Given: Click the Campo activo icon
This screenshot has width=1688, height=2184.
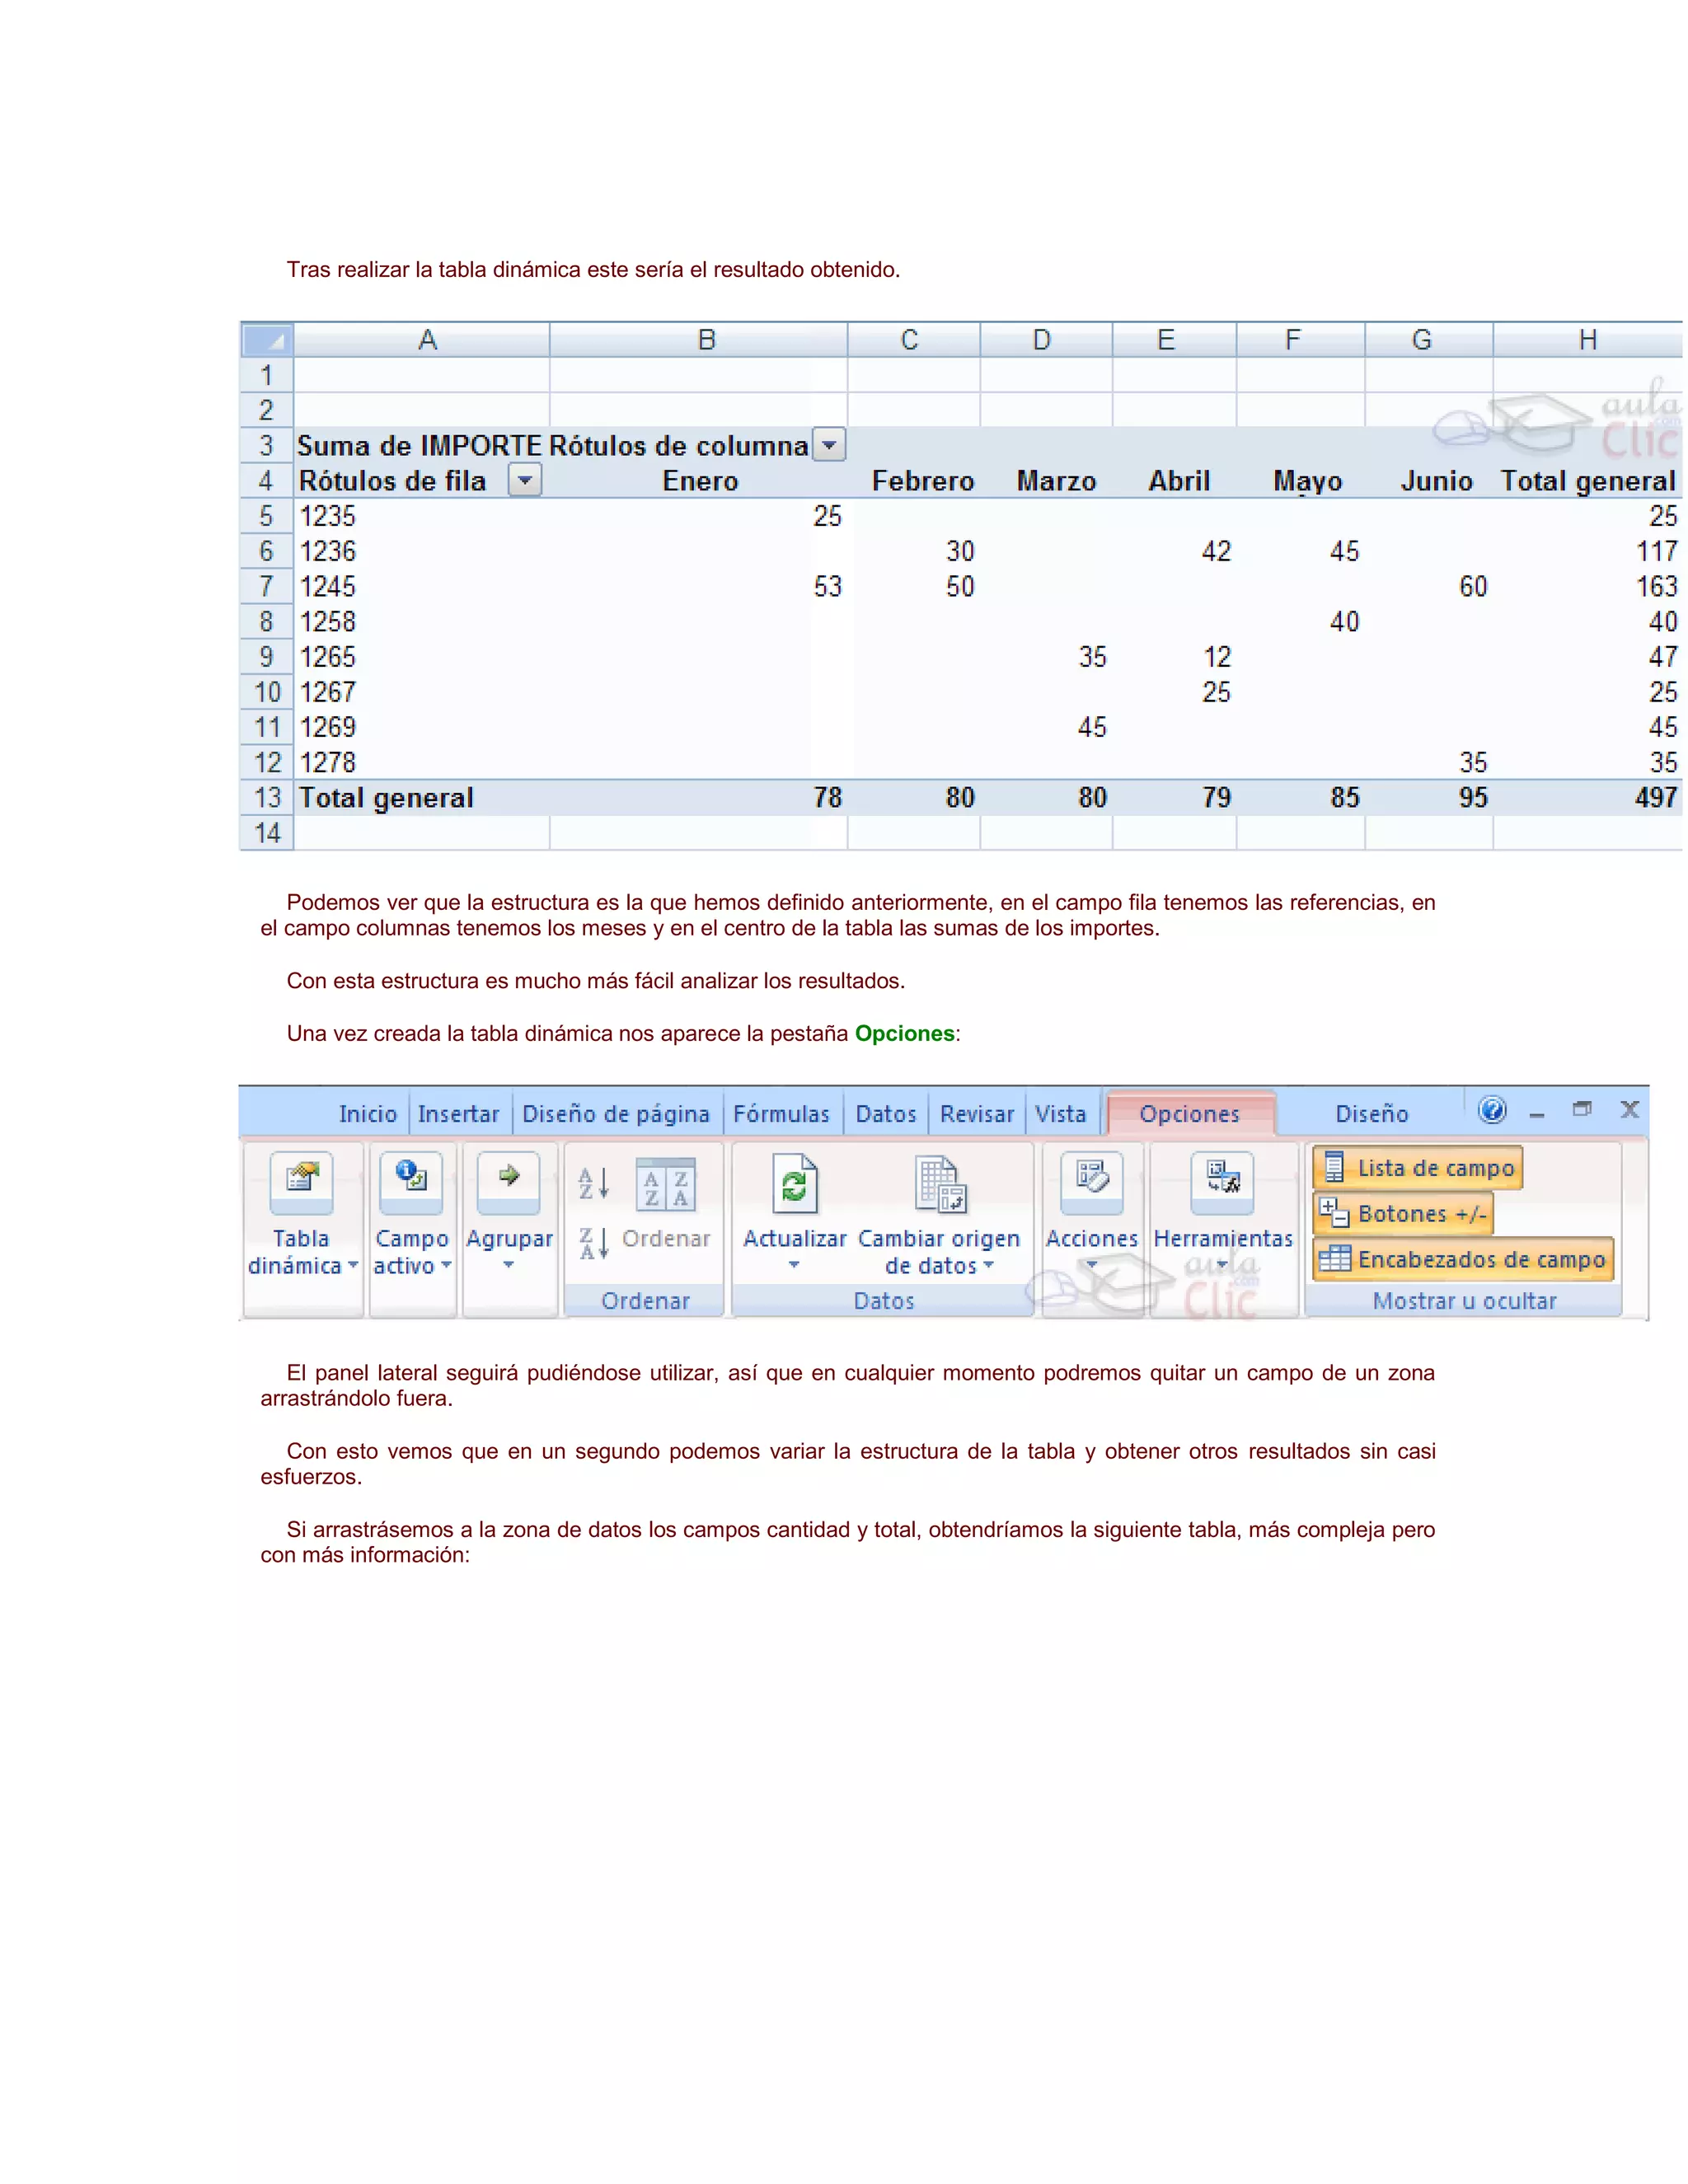Looking at the screenshot, I should pyautogui.click(x=411, y=1181).
